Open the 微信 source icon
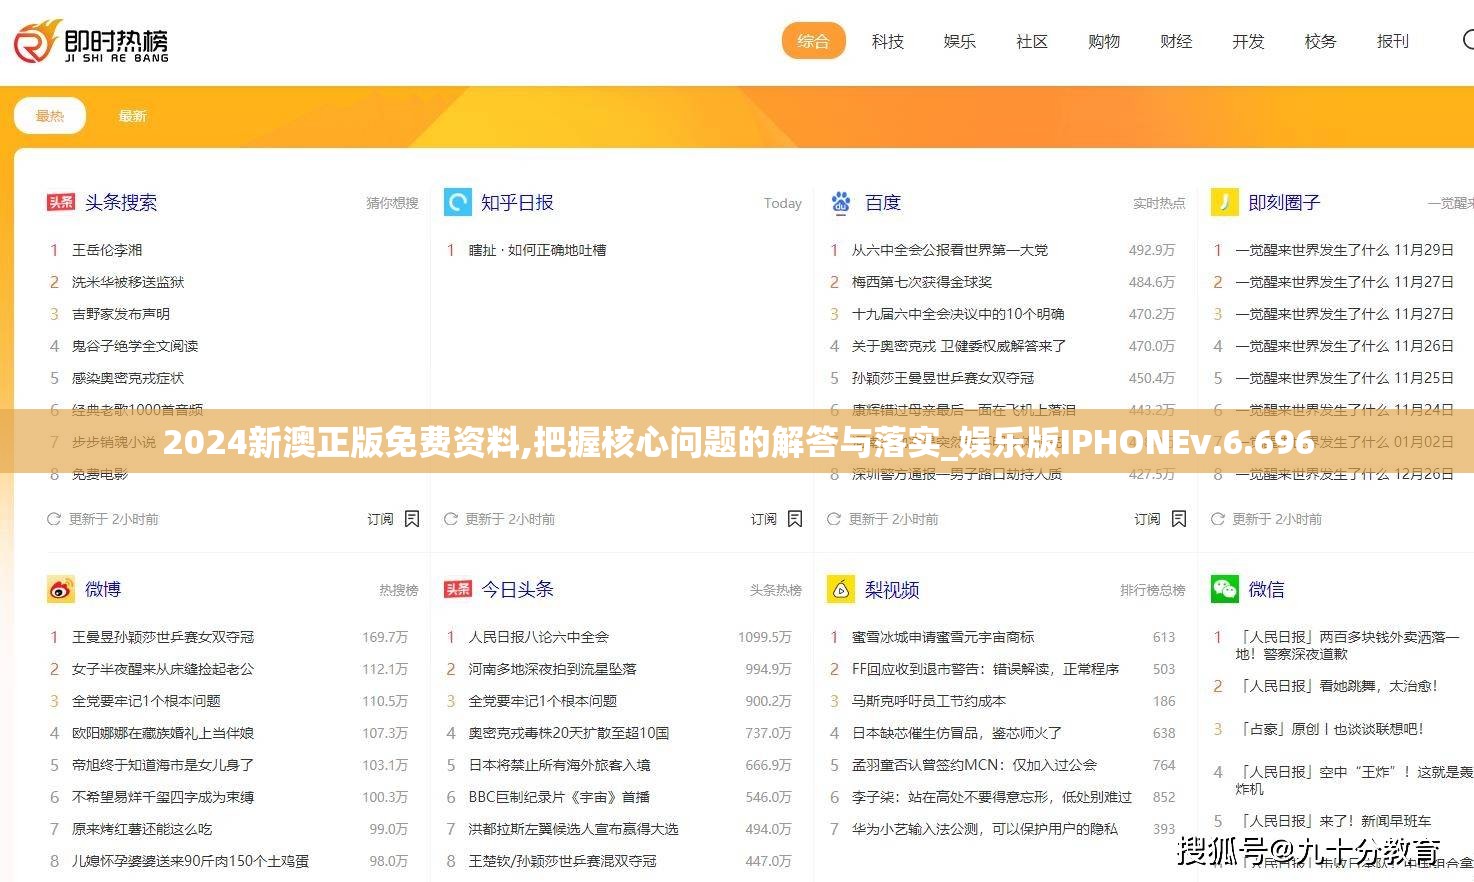 click(1224, 589)
